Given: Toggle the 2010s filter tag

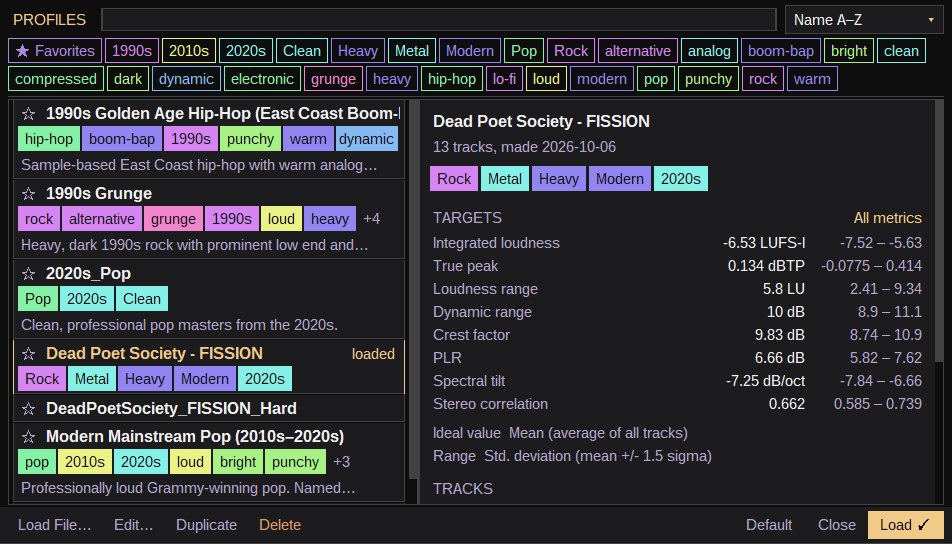Looking at the screenshot, I should [x=189, y=51].
